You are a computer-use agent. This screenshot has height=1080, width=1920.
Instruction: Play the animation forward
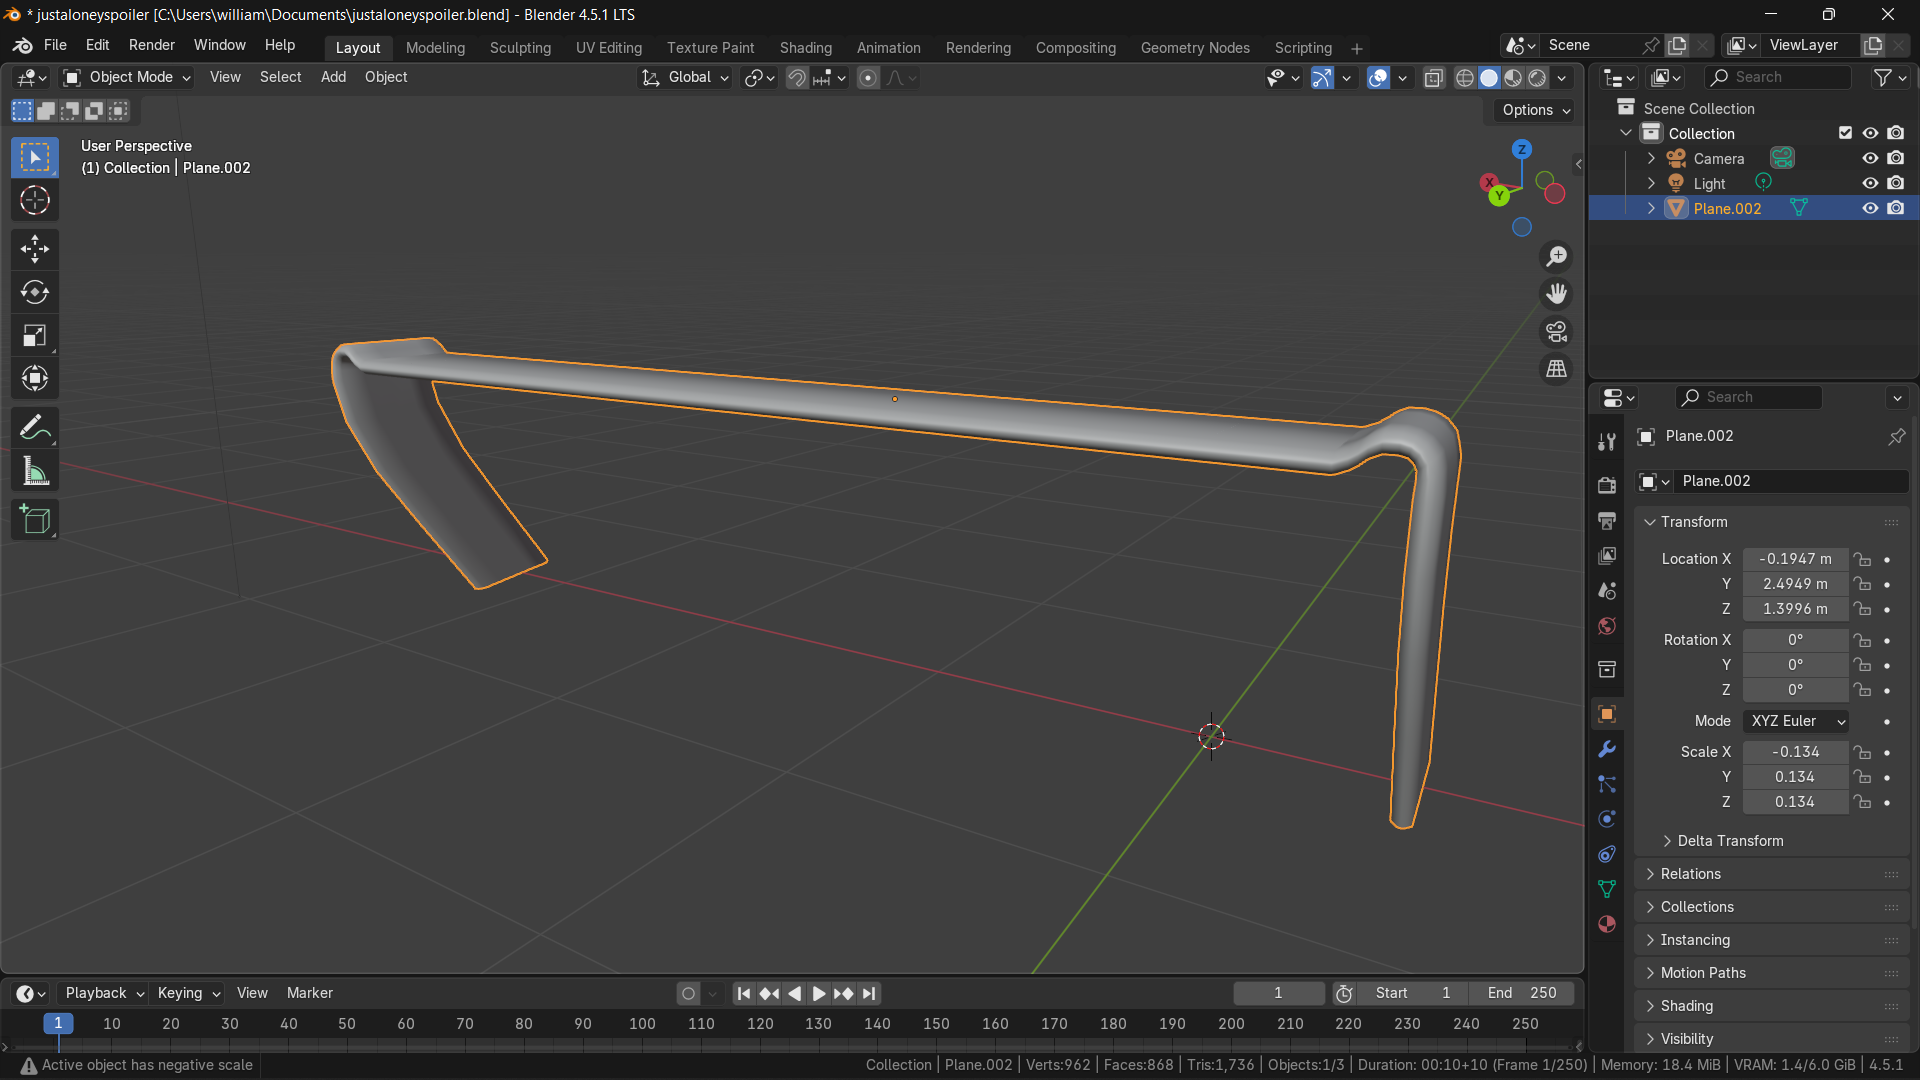[x=818, y=994]
